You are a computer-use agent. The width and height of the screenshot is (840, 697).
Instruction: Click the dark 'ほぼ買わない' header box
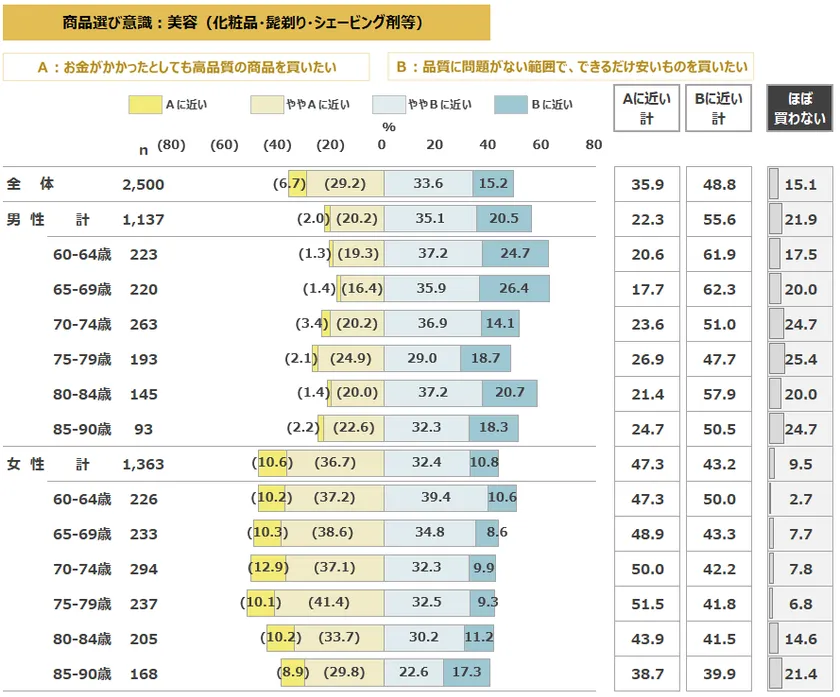(799, 108)
